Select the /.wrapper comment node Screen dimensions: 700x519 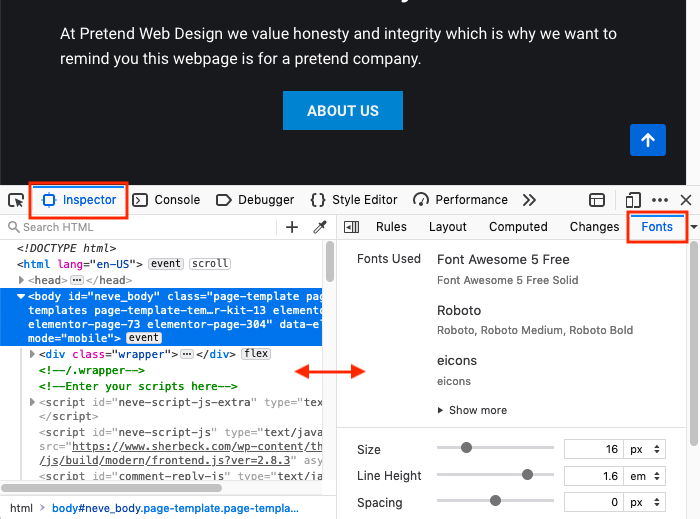pos(92,370)
